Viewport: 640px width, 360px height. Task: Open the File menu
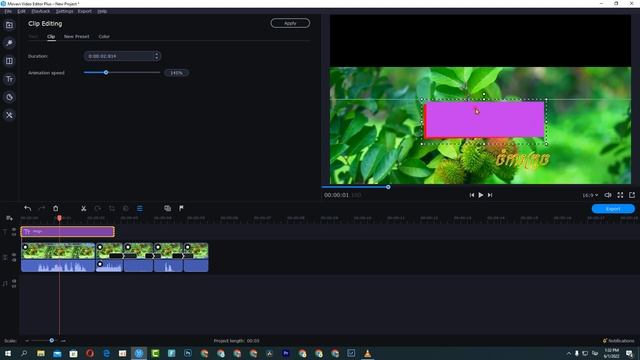pos(8,11)
